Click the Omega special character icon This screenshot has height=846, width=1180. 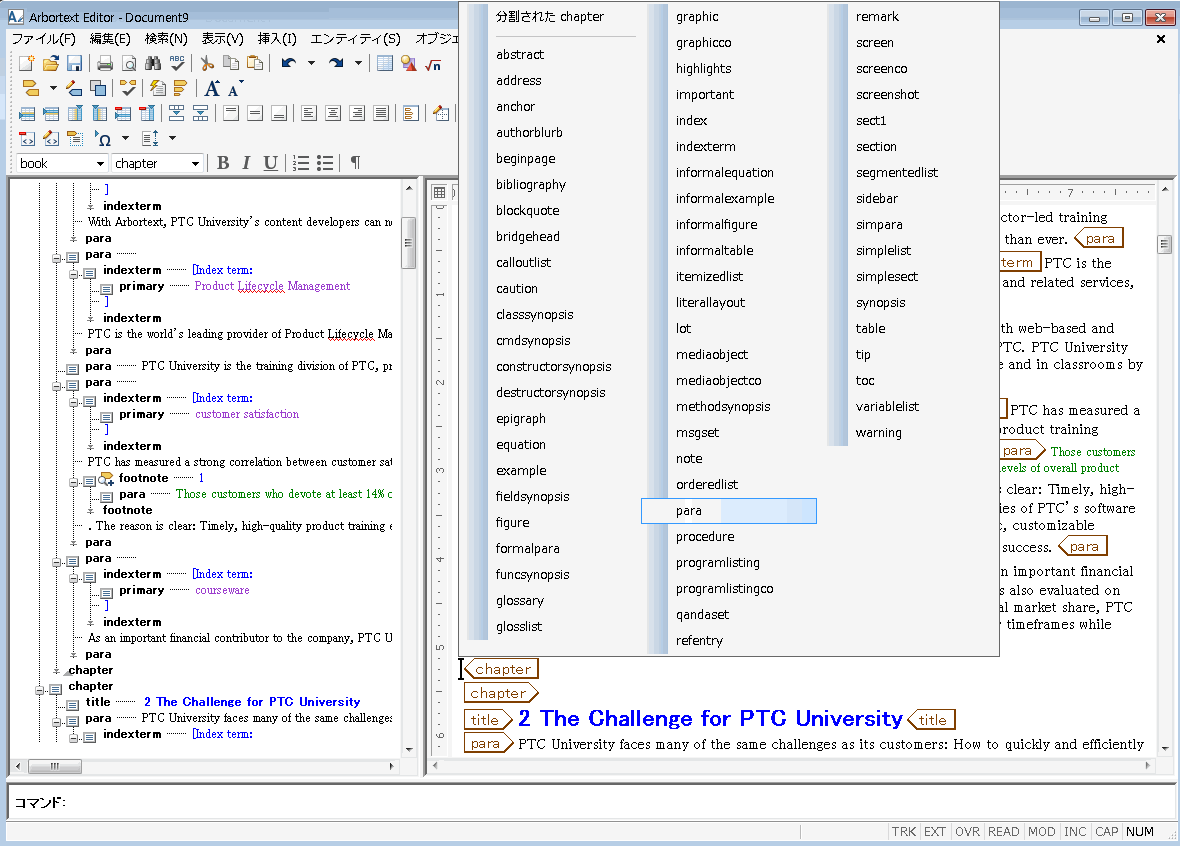103,138
